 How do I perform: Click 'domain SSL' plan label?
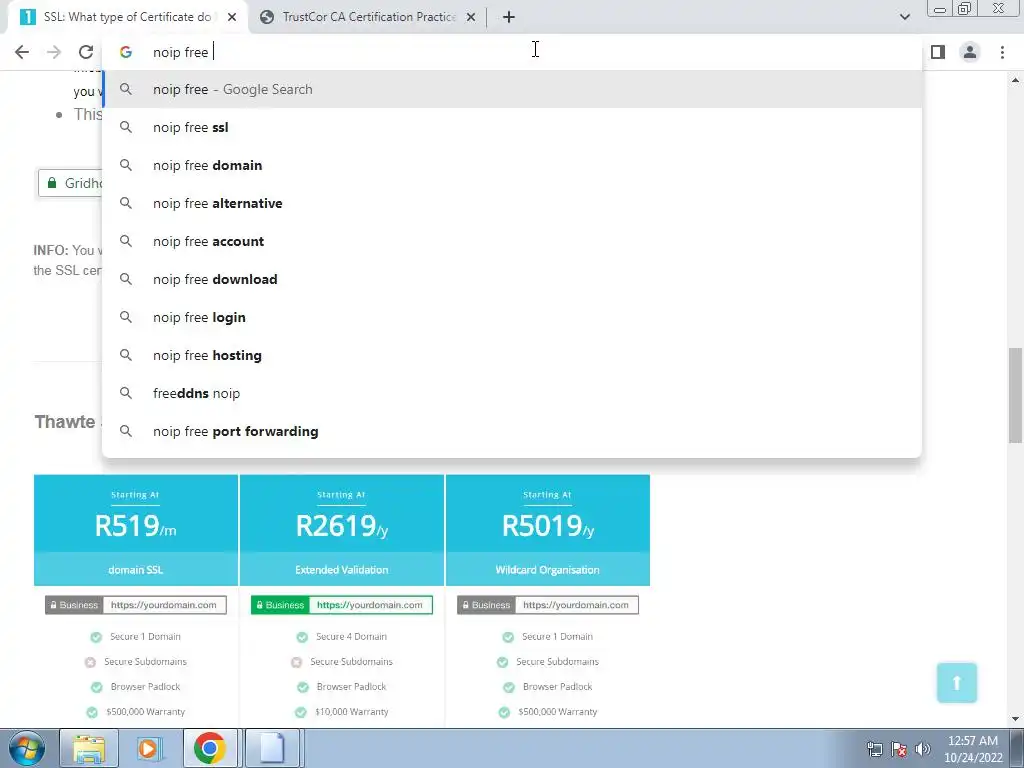136,569
